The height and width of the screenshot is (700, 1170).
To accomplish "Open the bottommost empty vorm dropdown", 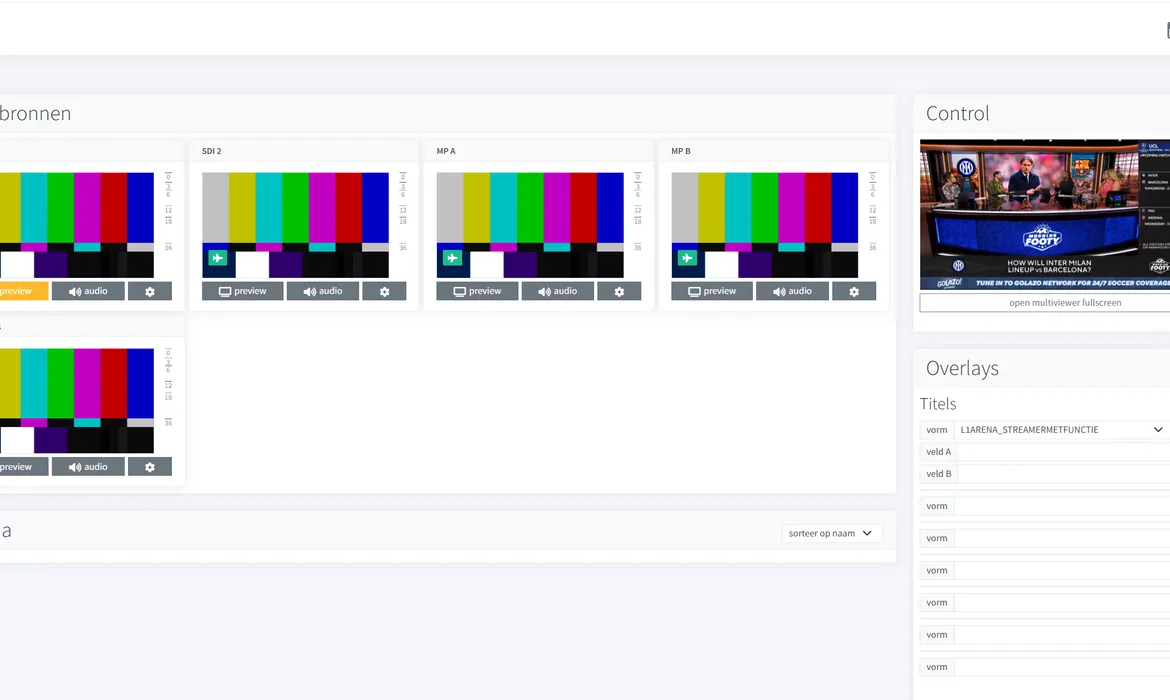I will click(x=1062, y=667).
